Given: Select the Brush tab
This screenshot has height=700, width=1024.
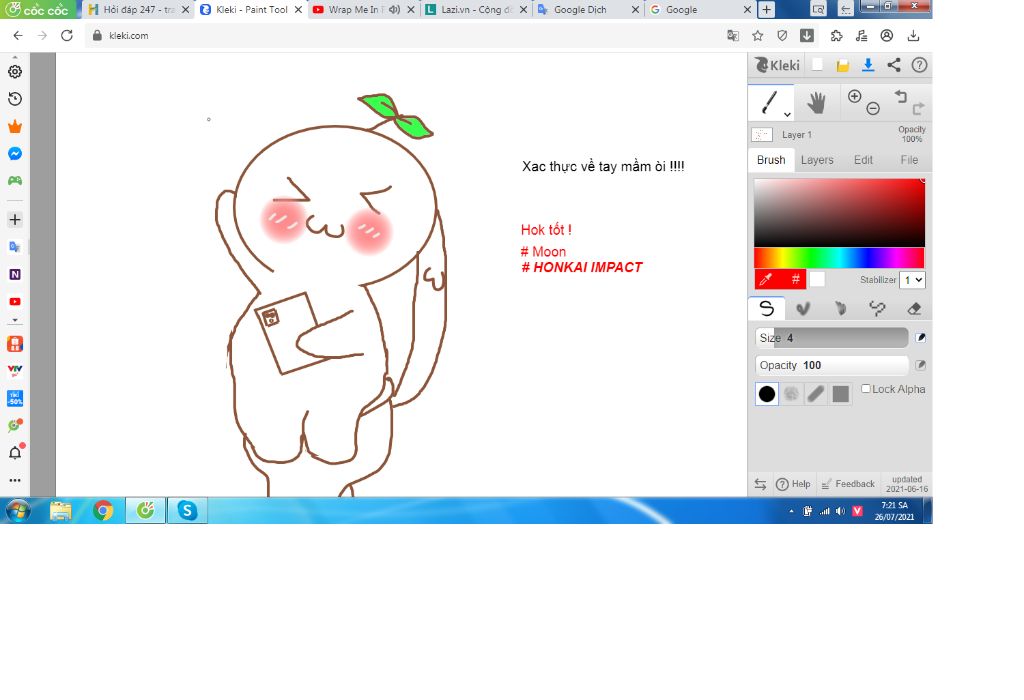Looking at the screenshot, I should click(x=771, y=160).
